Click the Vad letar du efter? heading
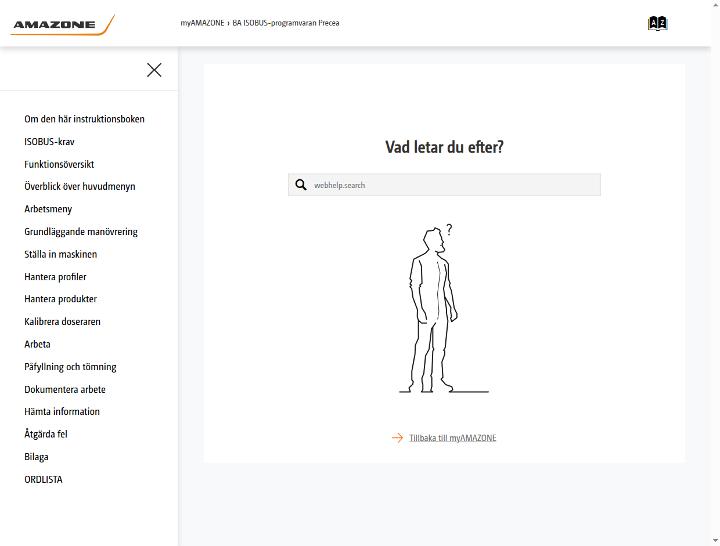Screen dimensions: 720x546 click(444, 147)
